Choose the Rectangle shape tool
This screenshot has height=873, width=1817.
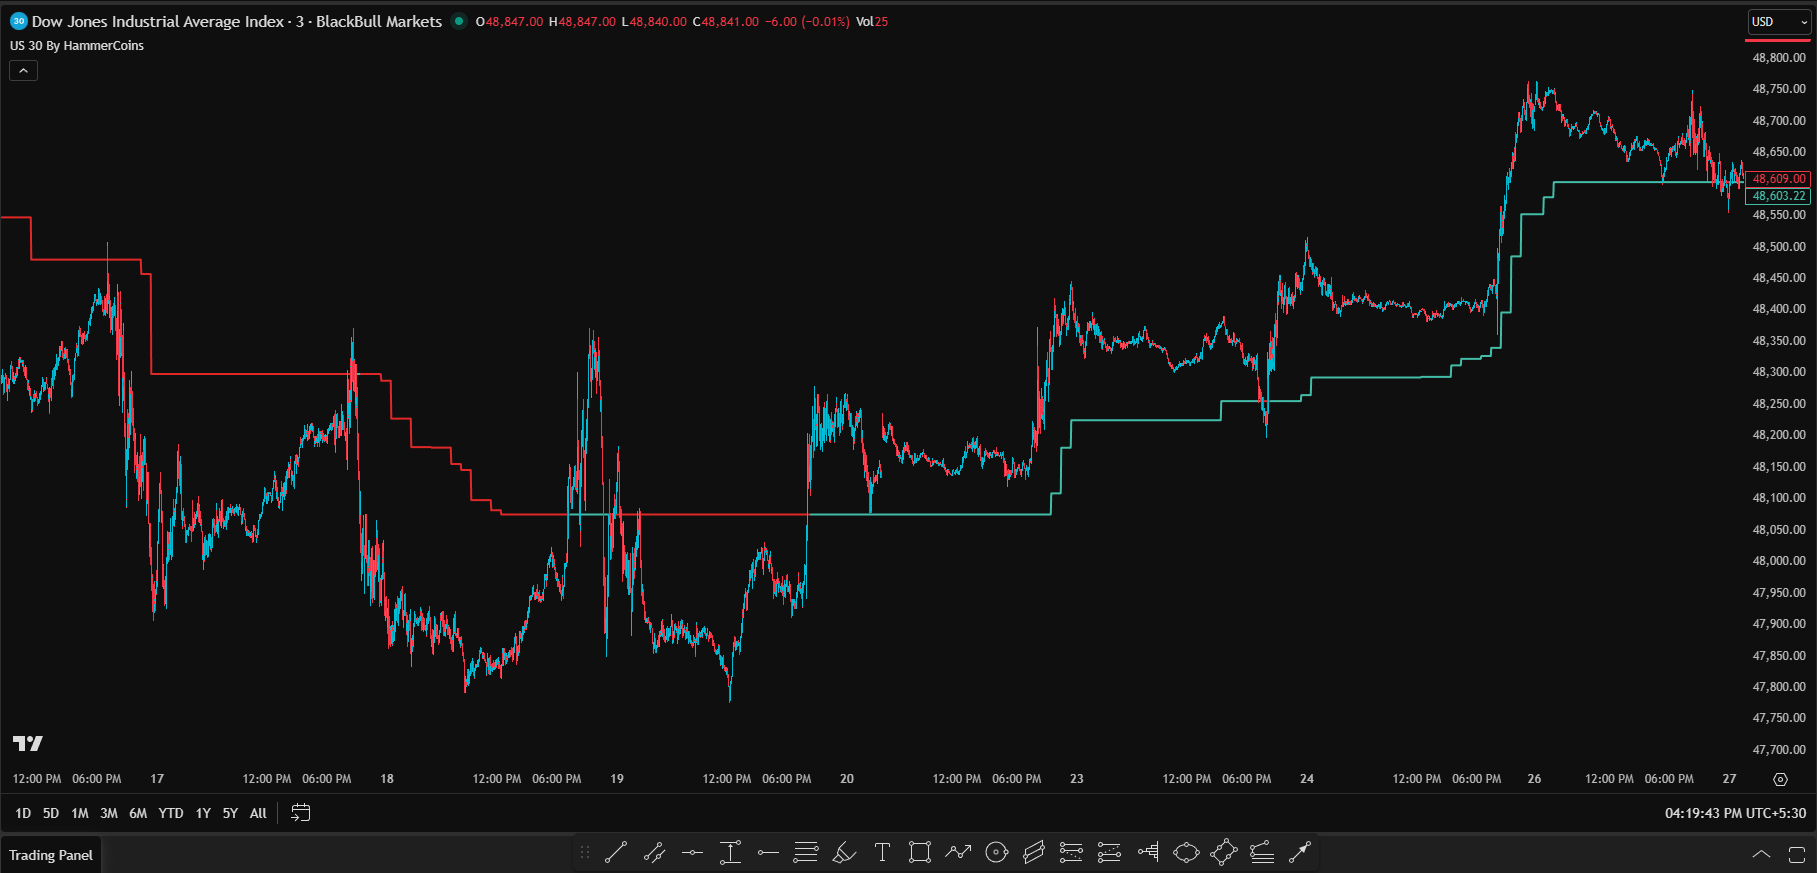[x=919, y=852]
